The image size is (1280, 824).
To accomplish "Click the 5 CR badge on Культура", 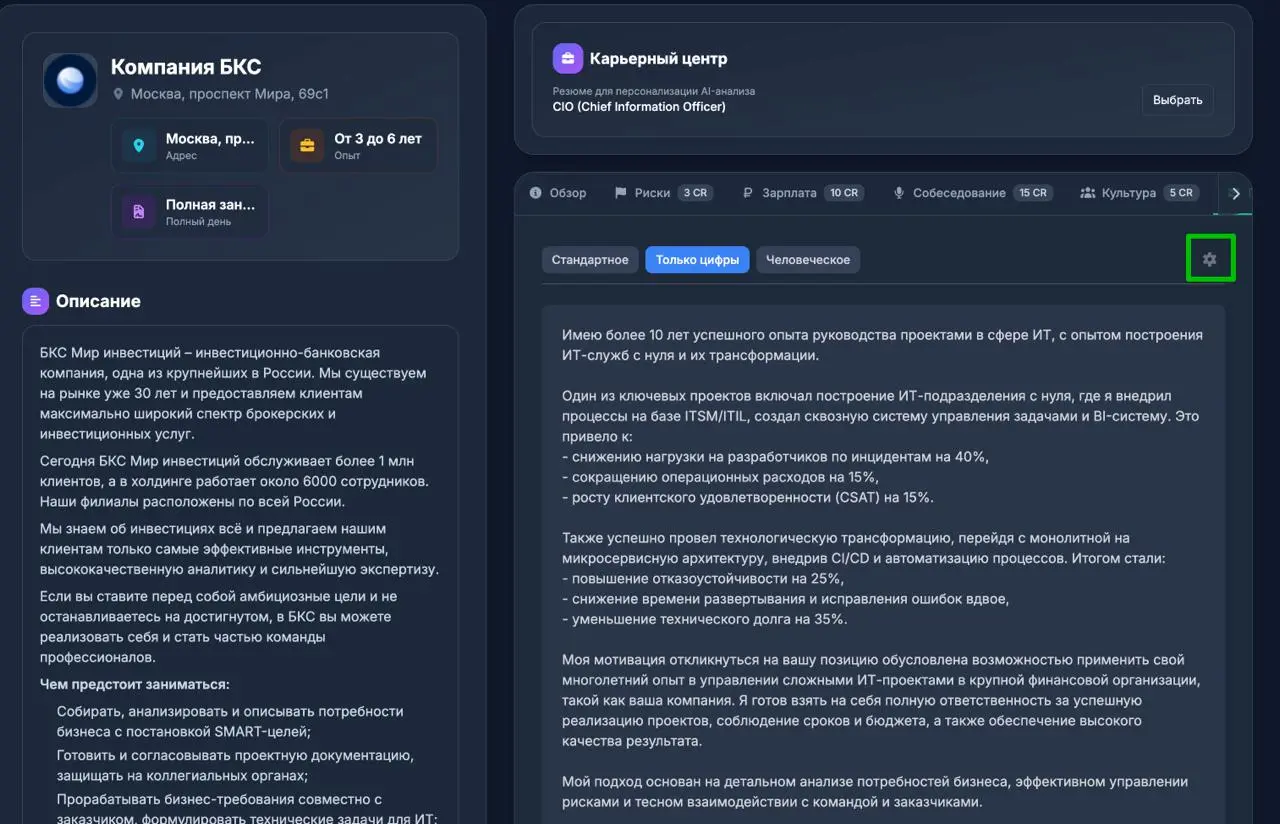I will tap(1181, 193).
